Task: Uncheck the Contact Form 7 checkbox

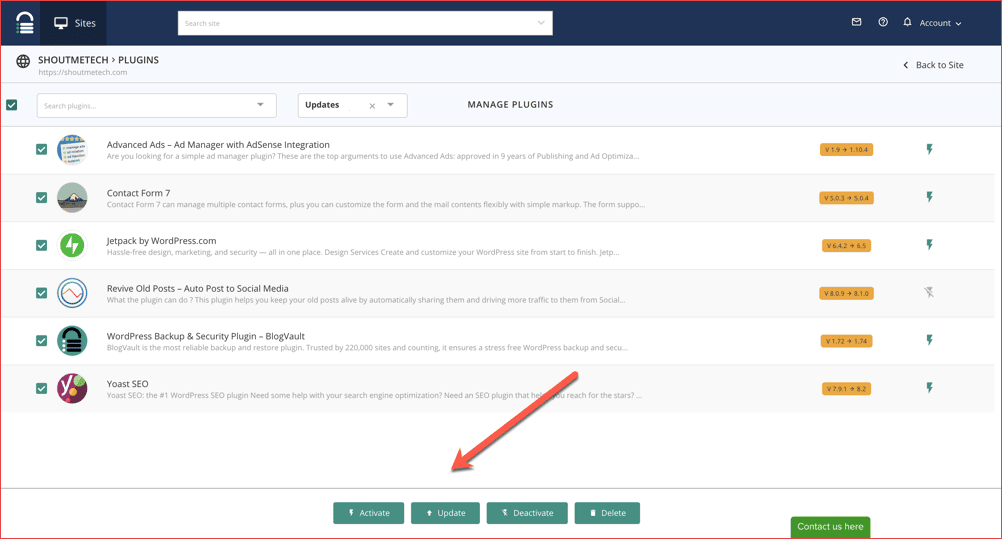Action: (x=42, y=198)
